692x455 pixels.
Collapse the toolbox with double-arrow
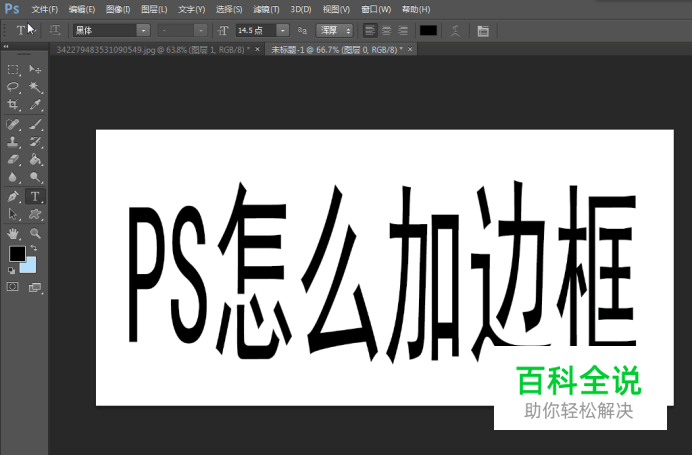click(x=6, y=46)
